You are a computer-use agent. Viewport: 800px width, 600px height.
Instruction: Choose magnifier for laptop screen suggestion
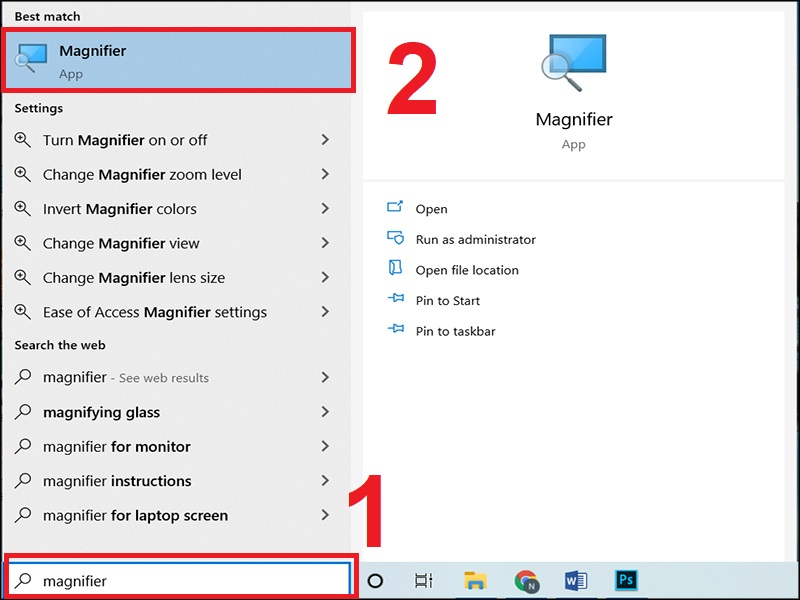[172, 515]
